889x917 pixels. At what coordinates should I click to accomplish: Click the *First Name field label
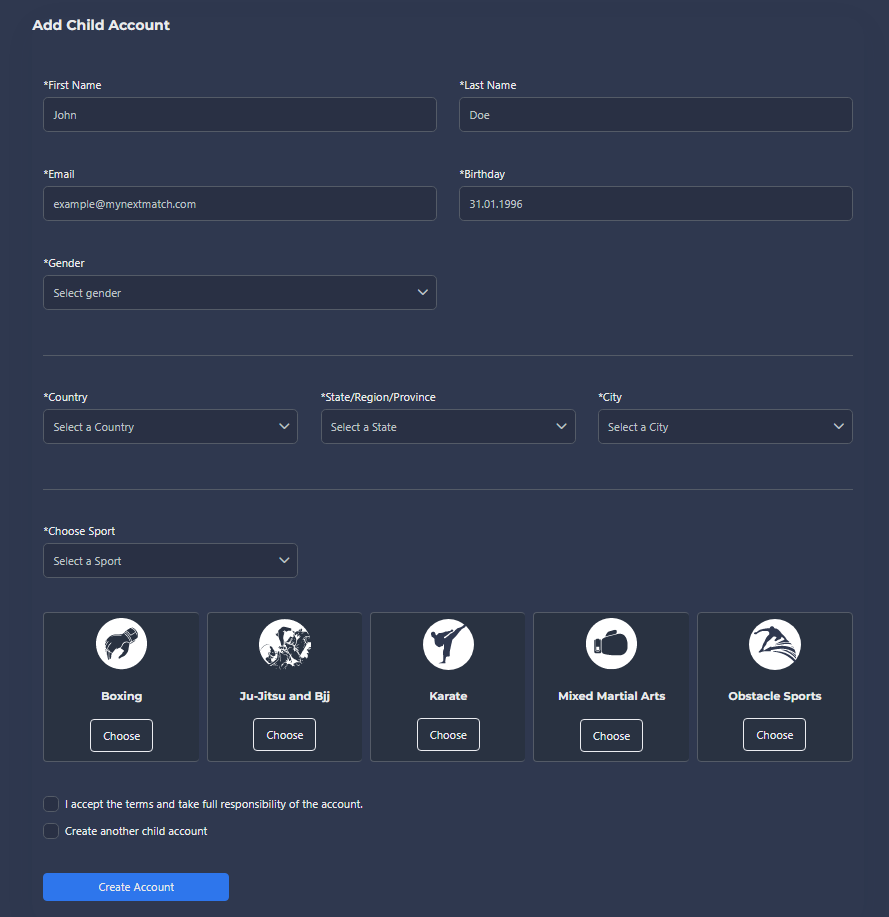pyautogui.click(x=73, y=85)
